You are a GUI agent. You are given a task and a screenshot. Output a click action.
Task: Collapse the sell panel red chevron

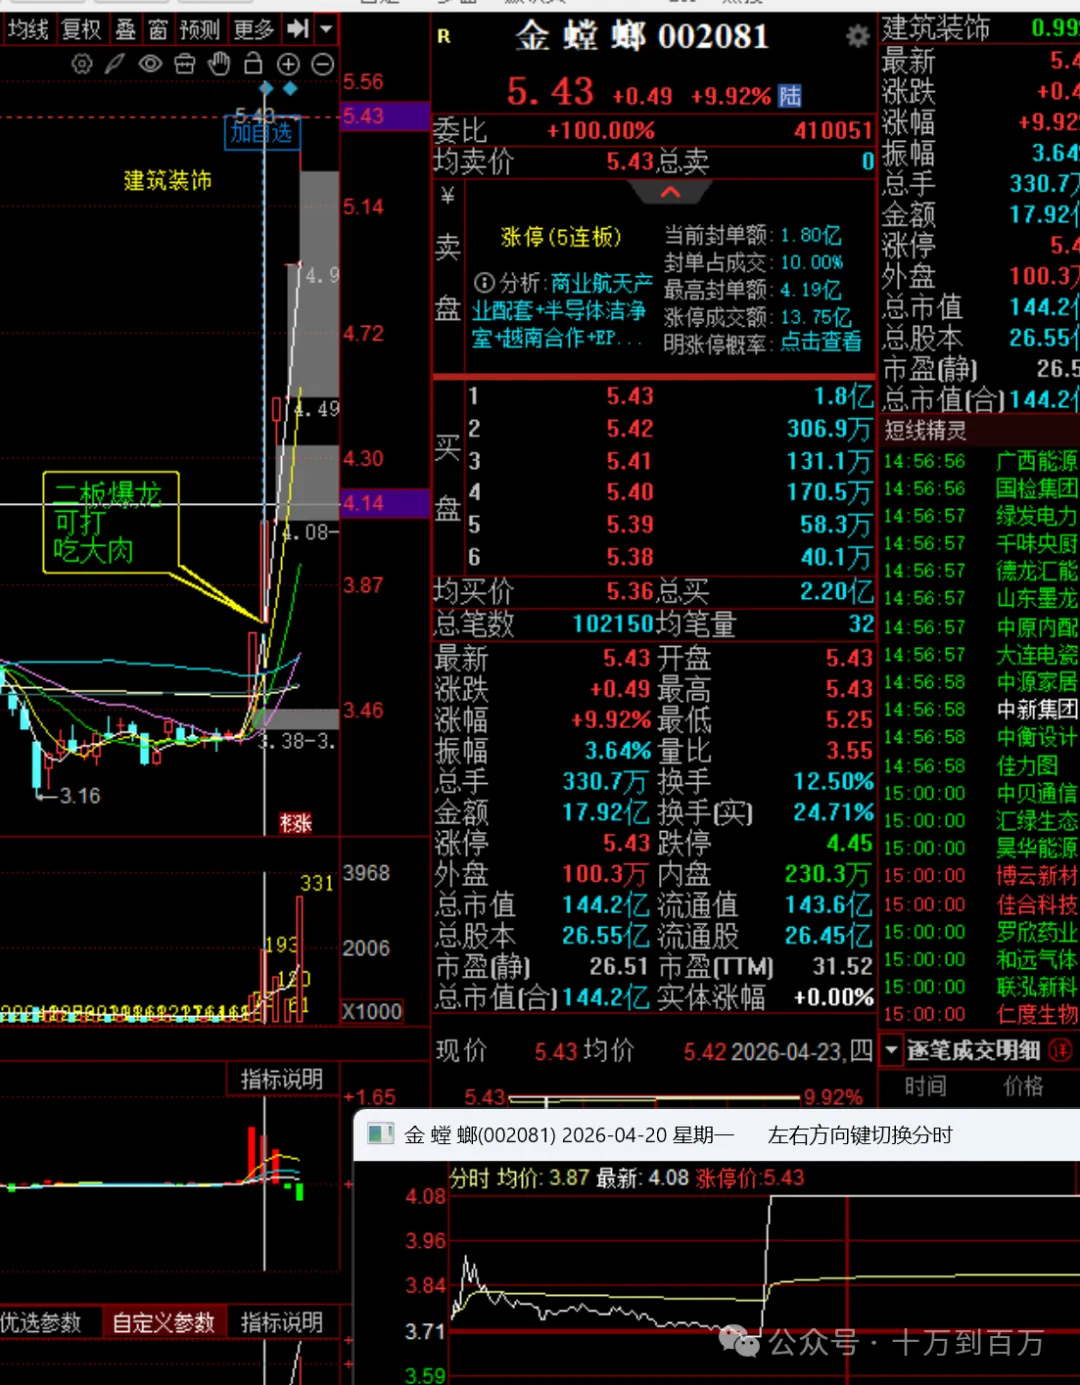tap(670, 192)
